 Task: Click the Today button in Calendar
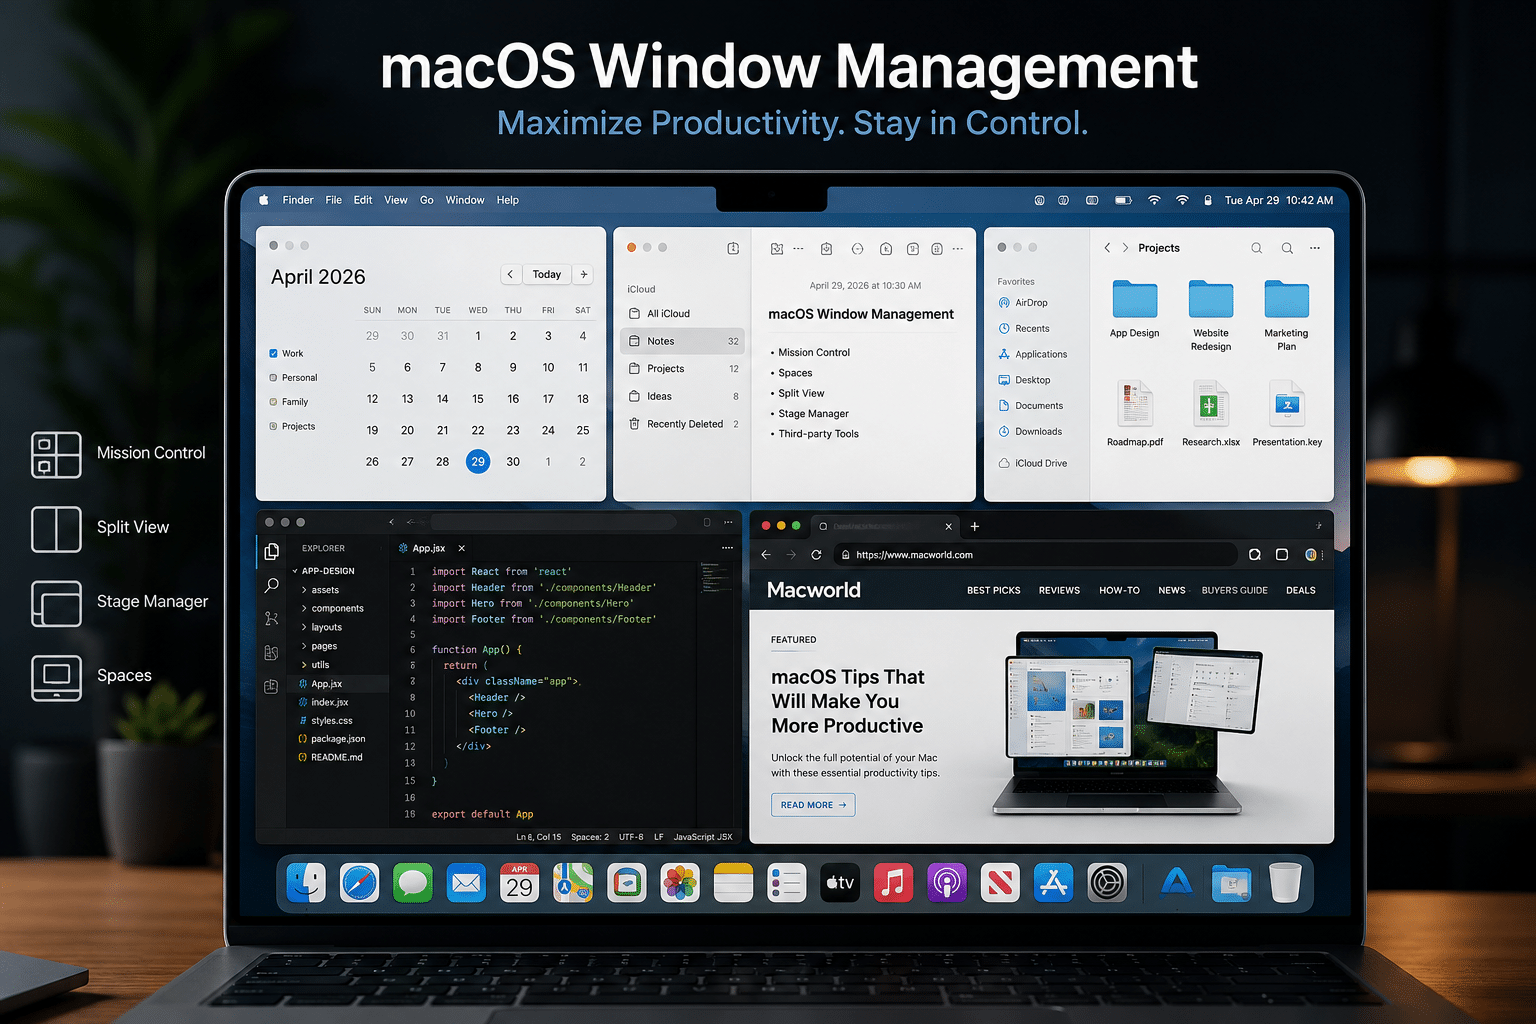(547, 274)
